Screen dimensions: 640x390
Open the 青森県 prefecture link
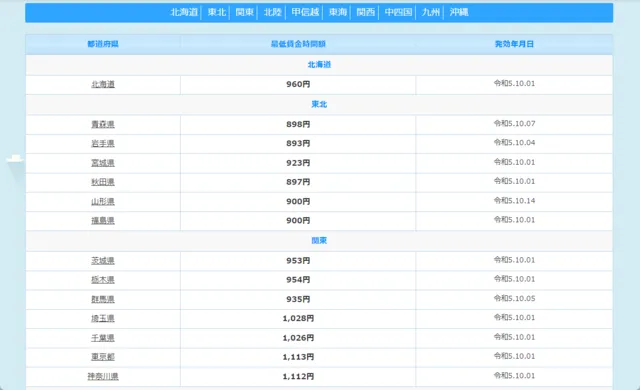pyautogui.click(x=103, y=124)
